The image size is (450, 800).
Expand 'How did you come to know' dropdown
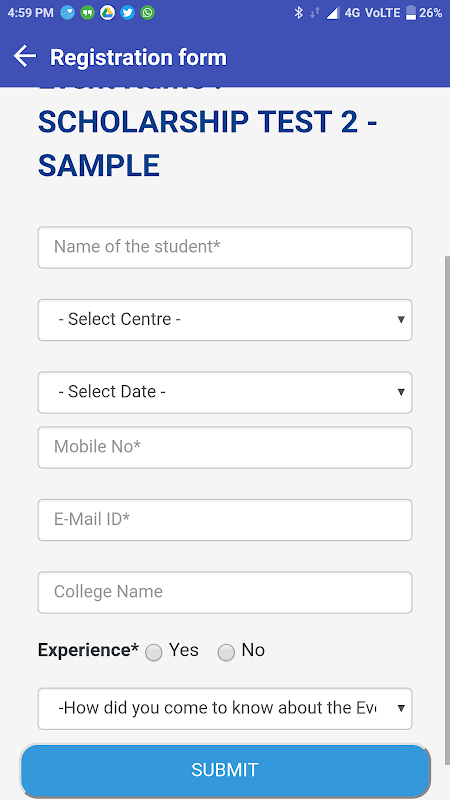225,709
